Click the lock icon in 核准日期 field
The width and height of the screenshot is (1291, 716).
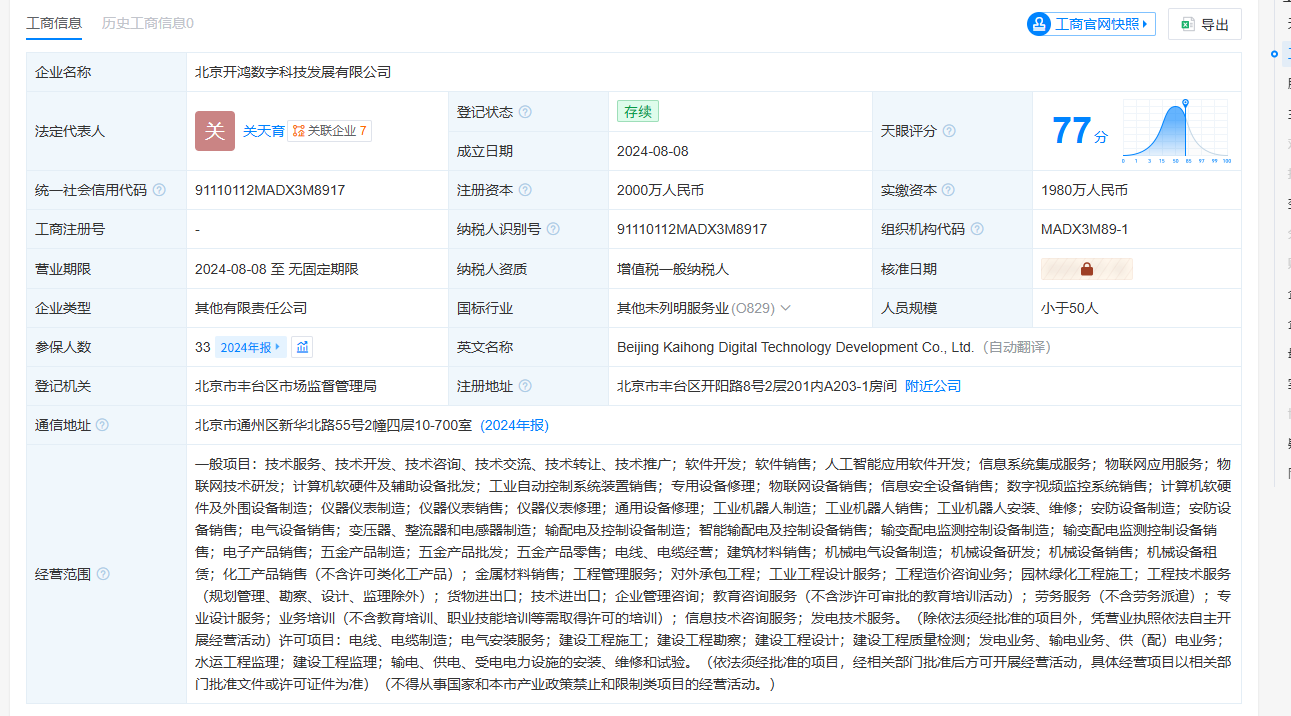[1086, 269]
